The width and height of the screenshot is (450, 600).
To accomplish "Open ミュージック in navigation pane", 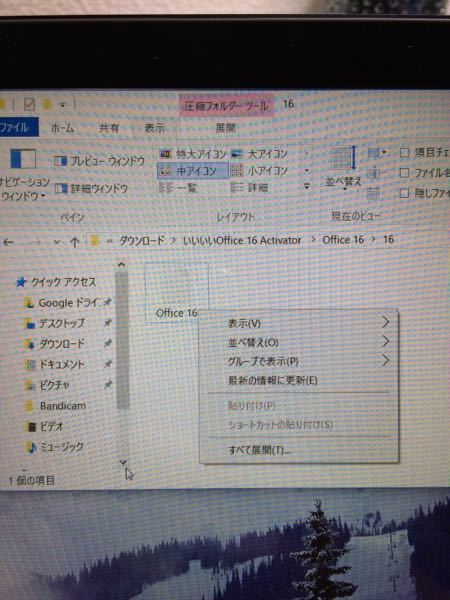I will click(x=55, y=447).
